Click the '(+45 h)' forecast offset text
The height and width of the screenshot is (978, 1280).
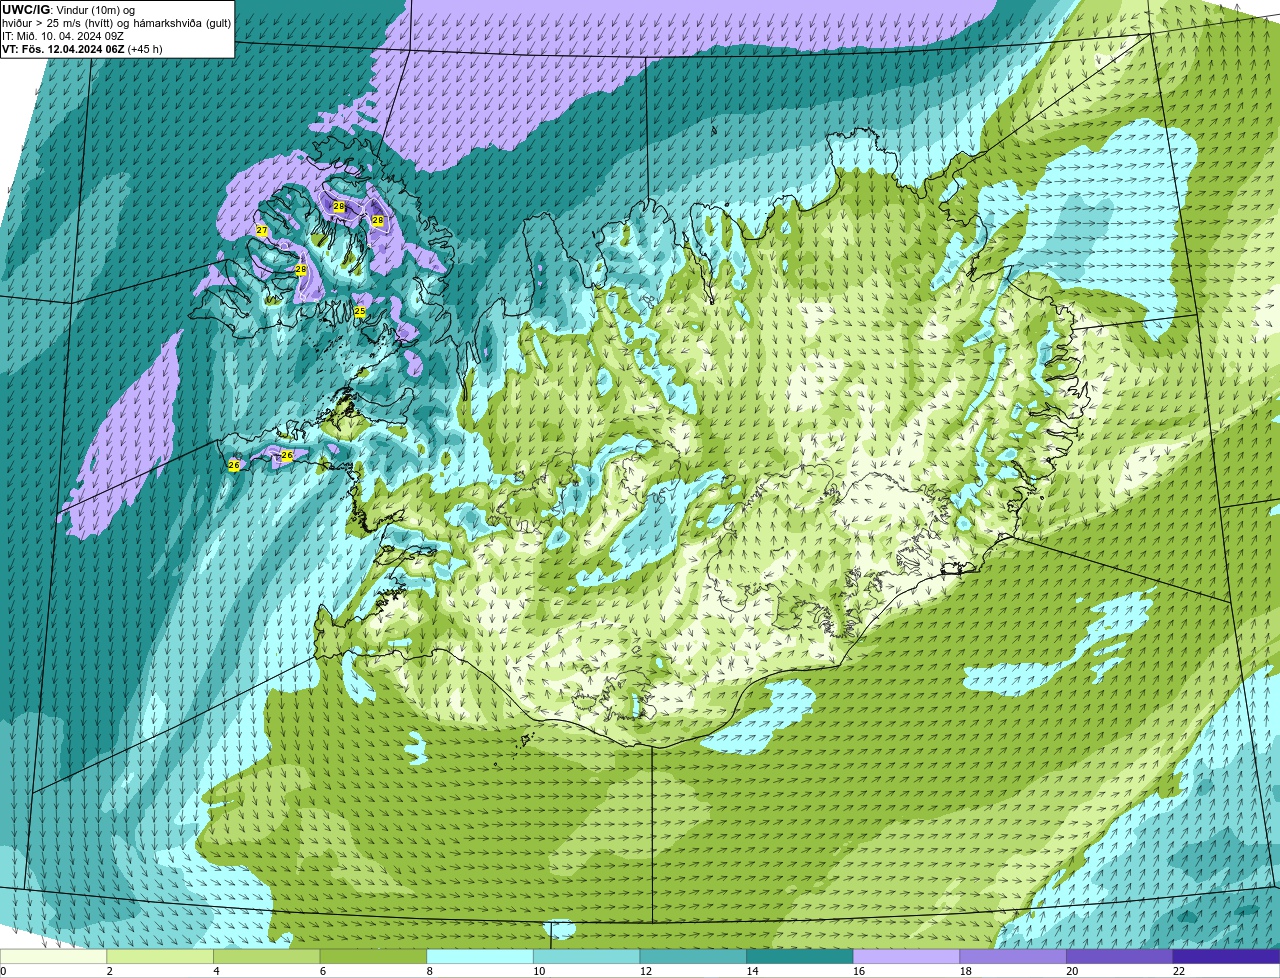[x=145, y=48]
